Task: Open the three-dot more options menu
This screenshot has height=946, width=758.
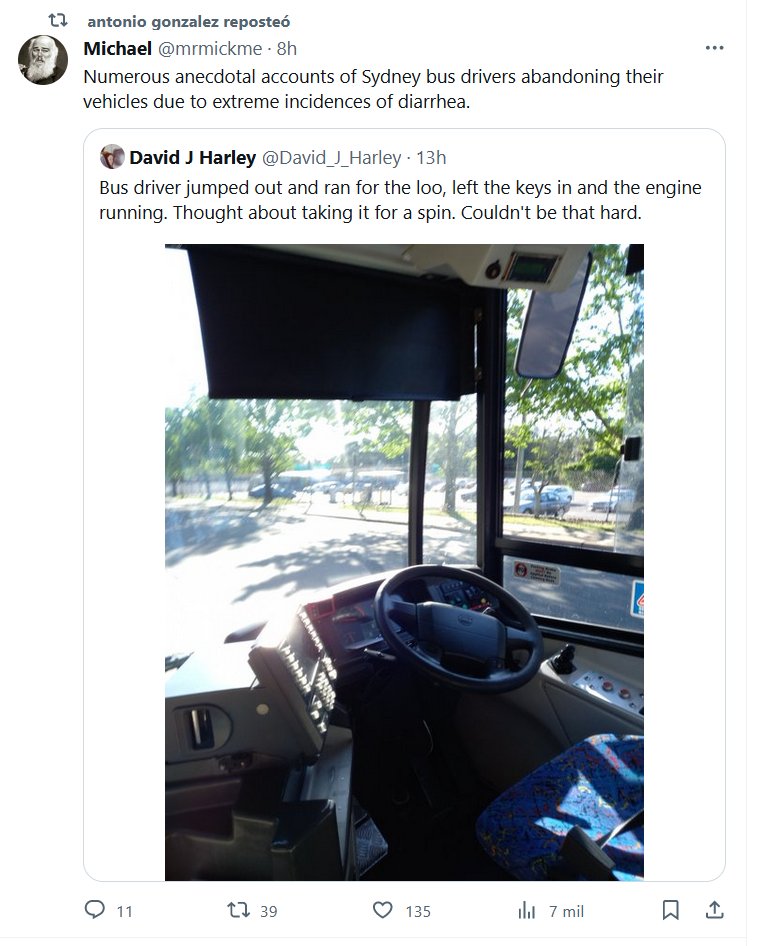Action: pyautogui.click(x=715, y=48)
